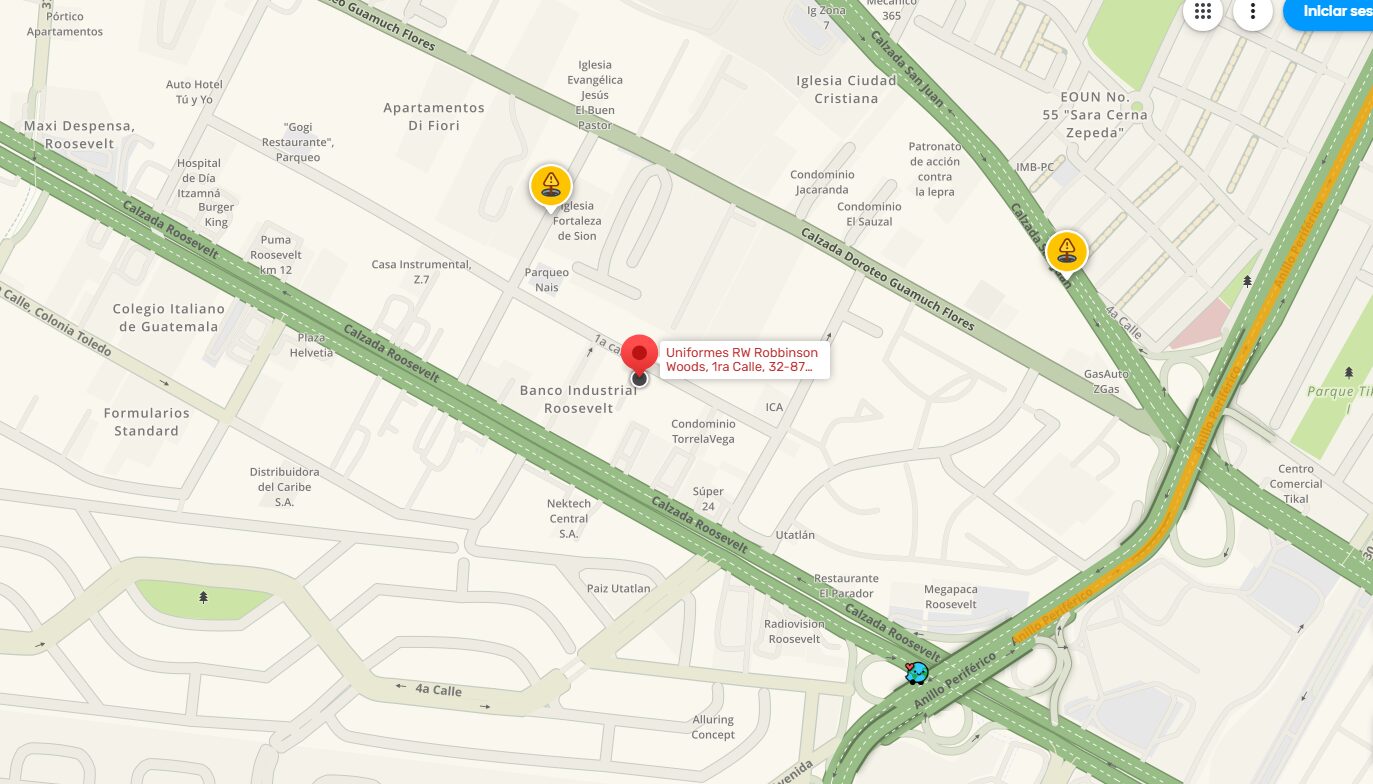Open hazard alert on Calzada San Juan

(x=1066, y=251)
